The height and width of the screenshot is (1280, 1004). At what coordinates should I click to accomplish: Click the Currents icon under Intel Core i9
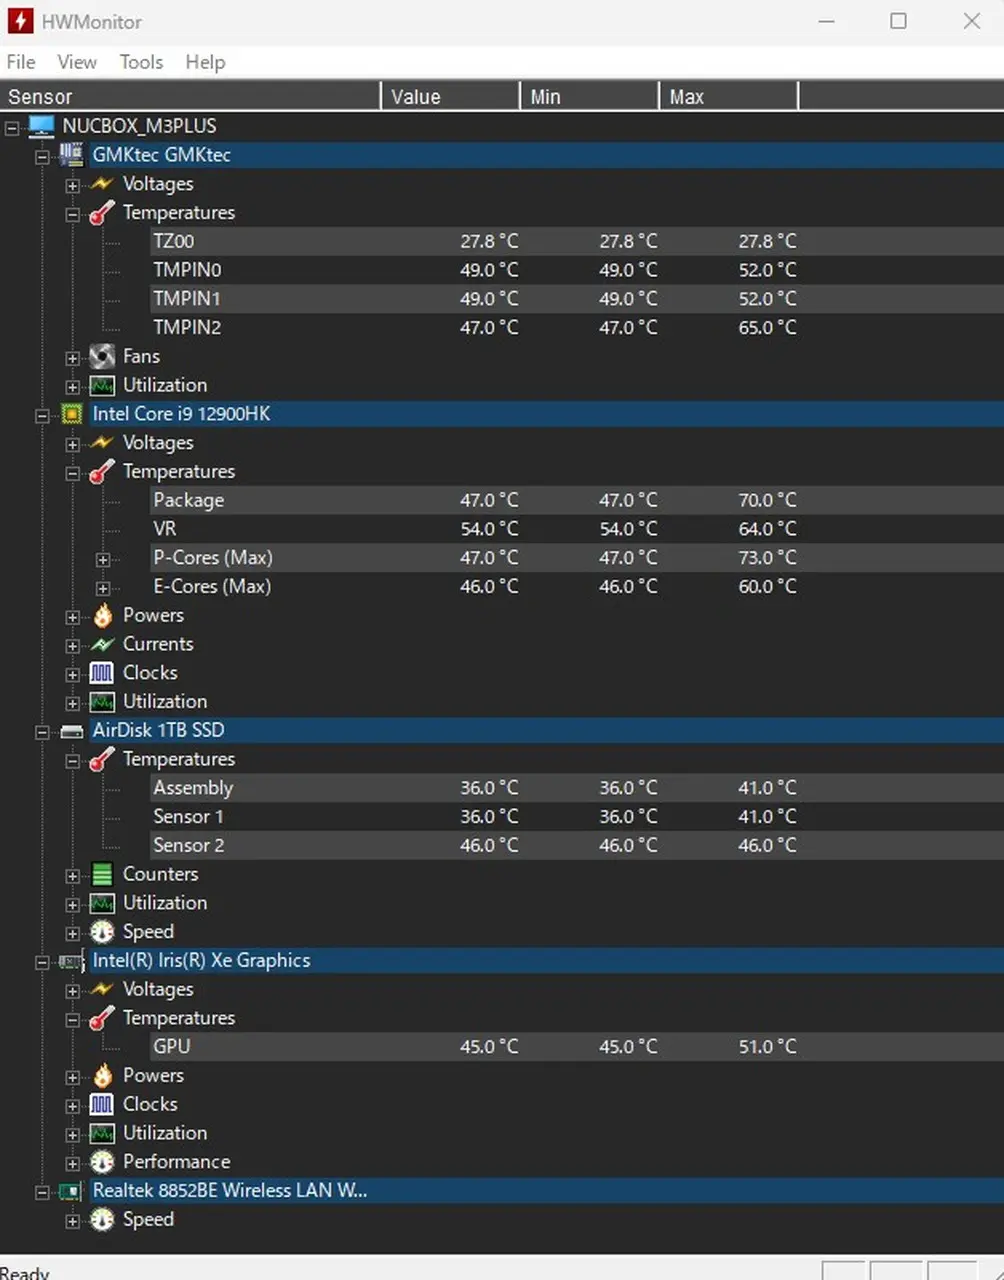[102, 645]
